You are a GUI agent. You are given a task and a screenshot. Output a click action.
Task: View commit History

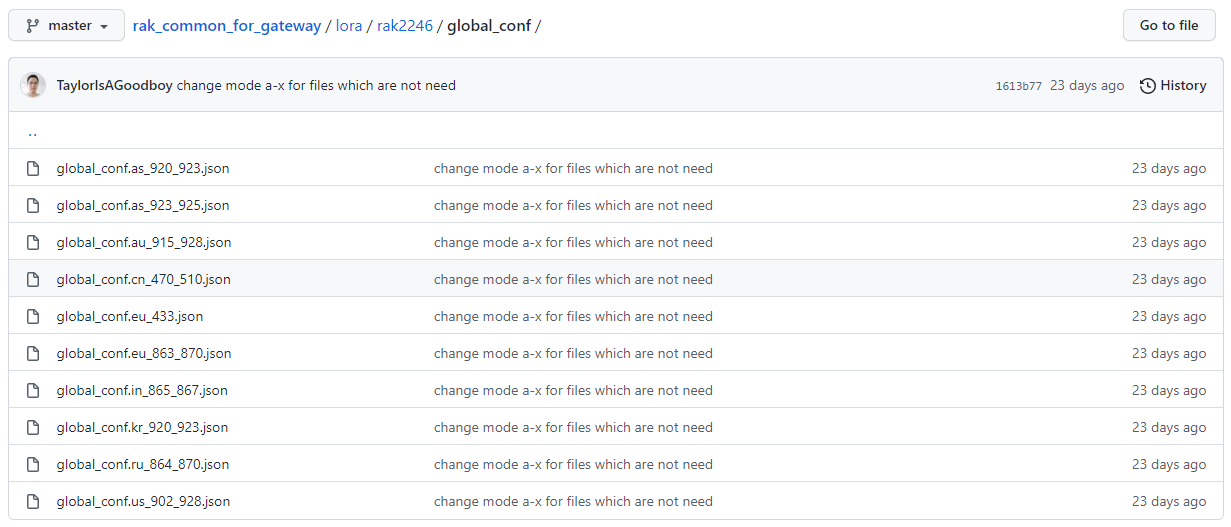point(1173,86)
